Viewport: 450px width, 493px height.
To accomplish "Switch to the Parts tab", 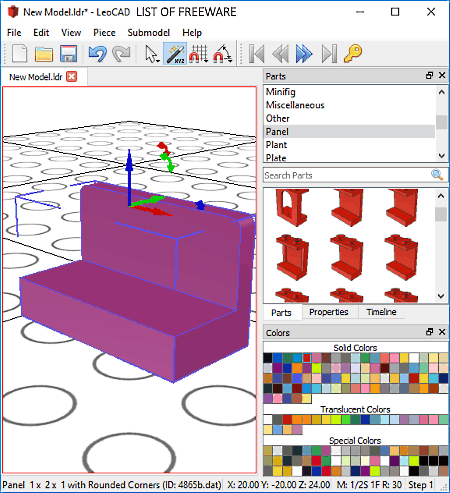I will point(281,312).
